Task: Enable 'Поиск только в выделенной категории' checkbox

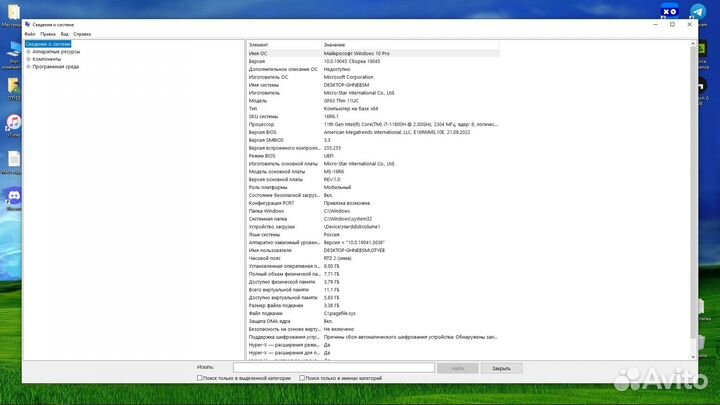Action: [200, 379]
